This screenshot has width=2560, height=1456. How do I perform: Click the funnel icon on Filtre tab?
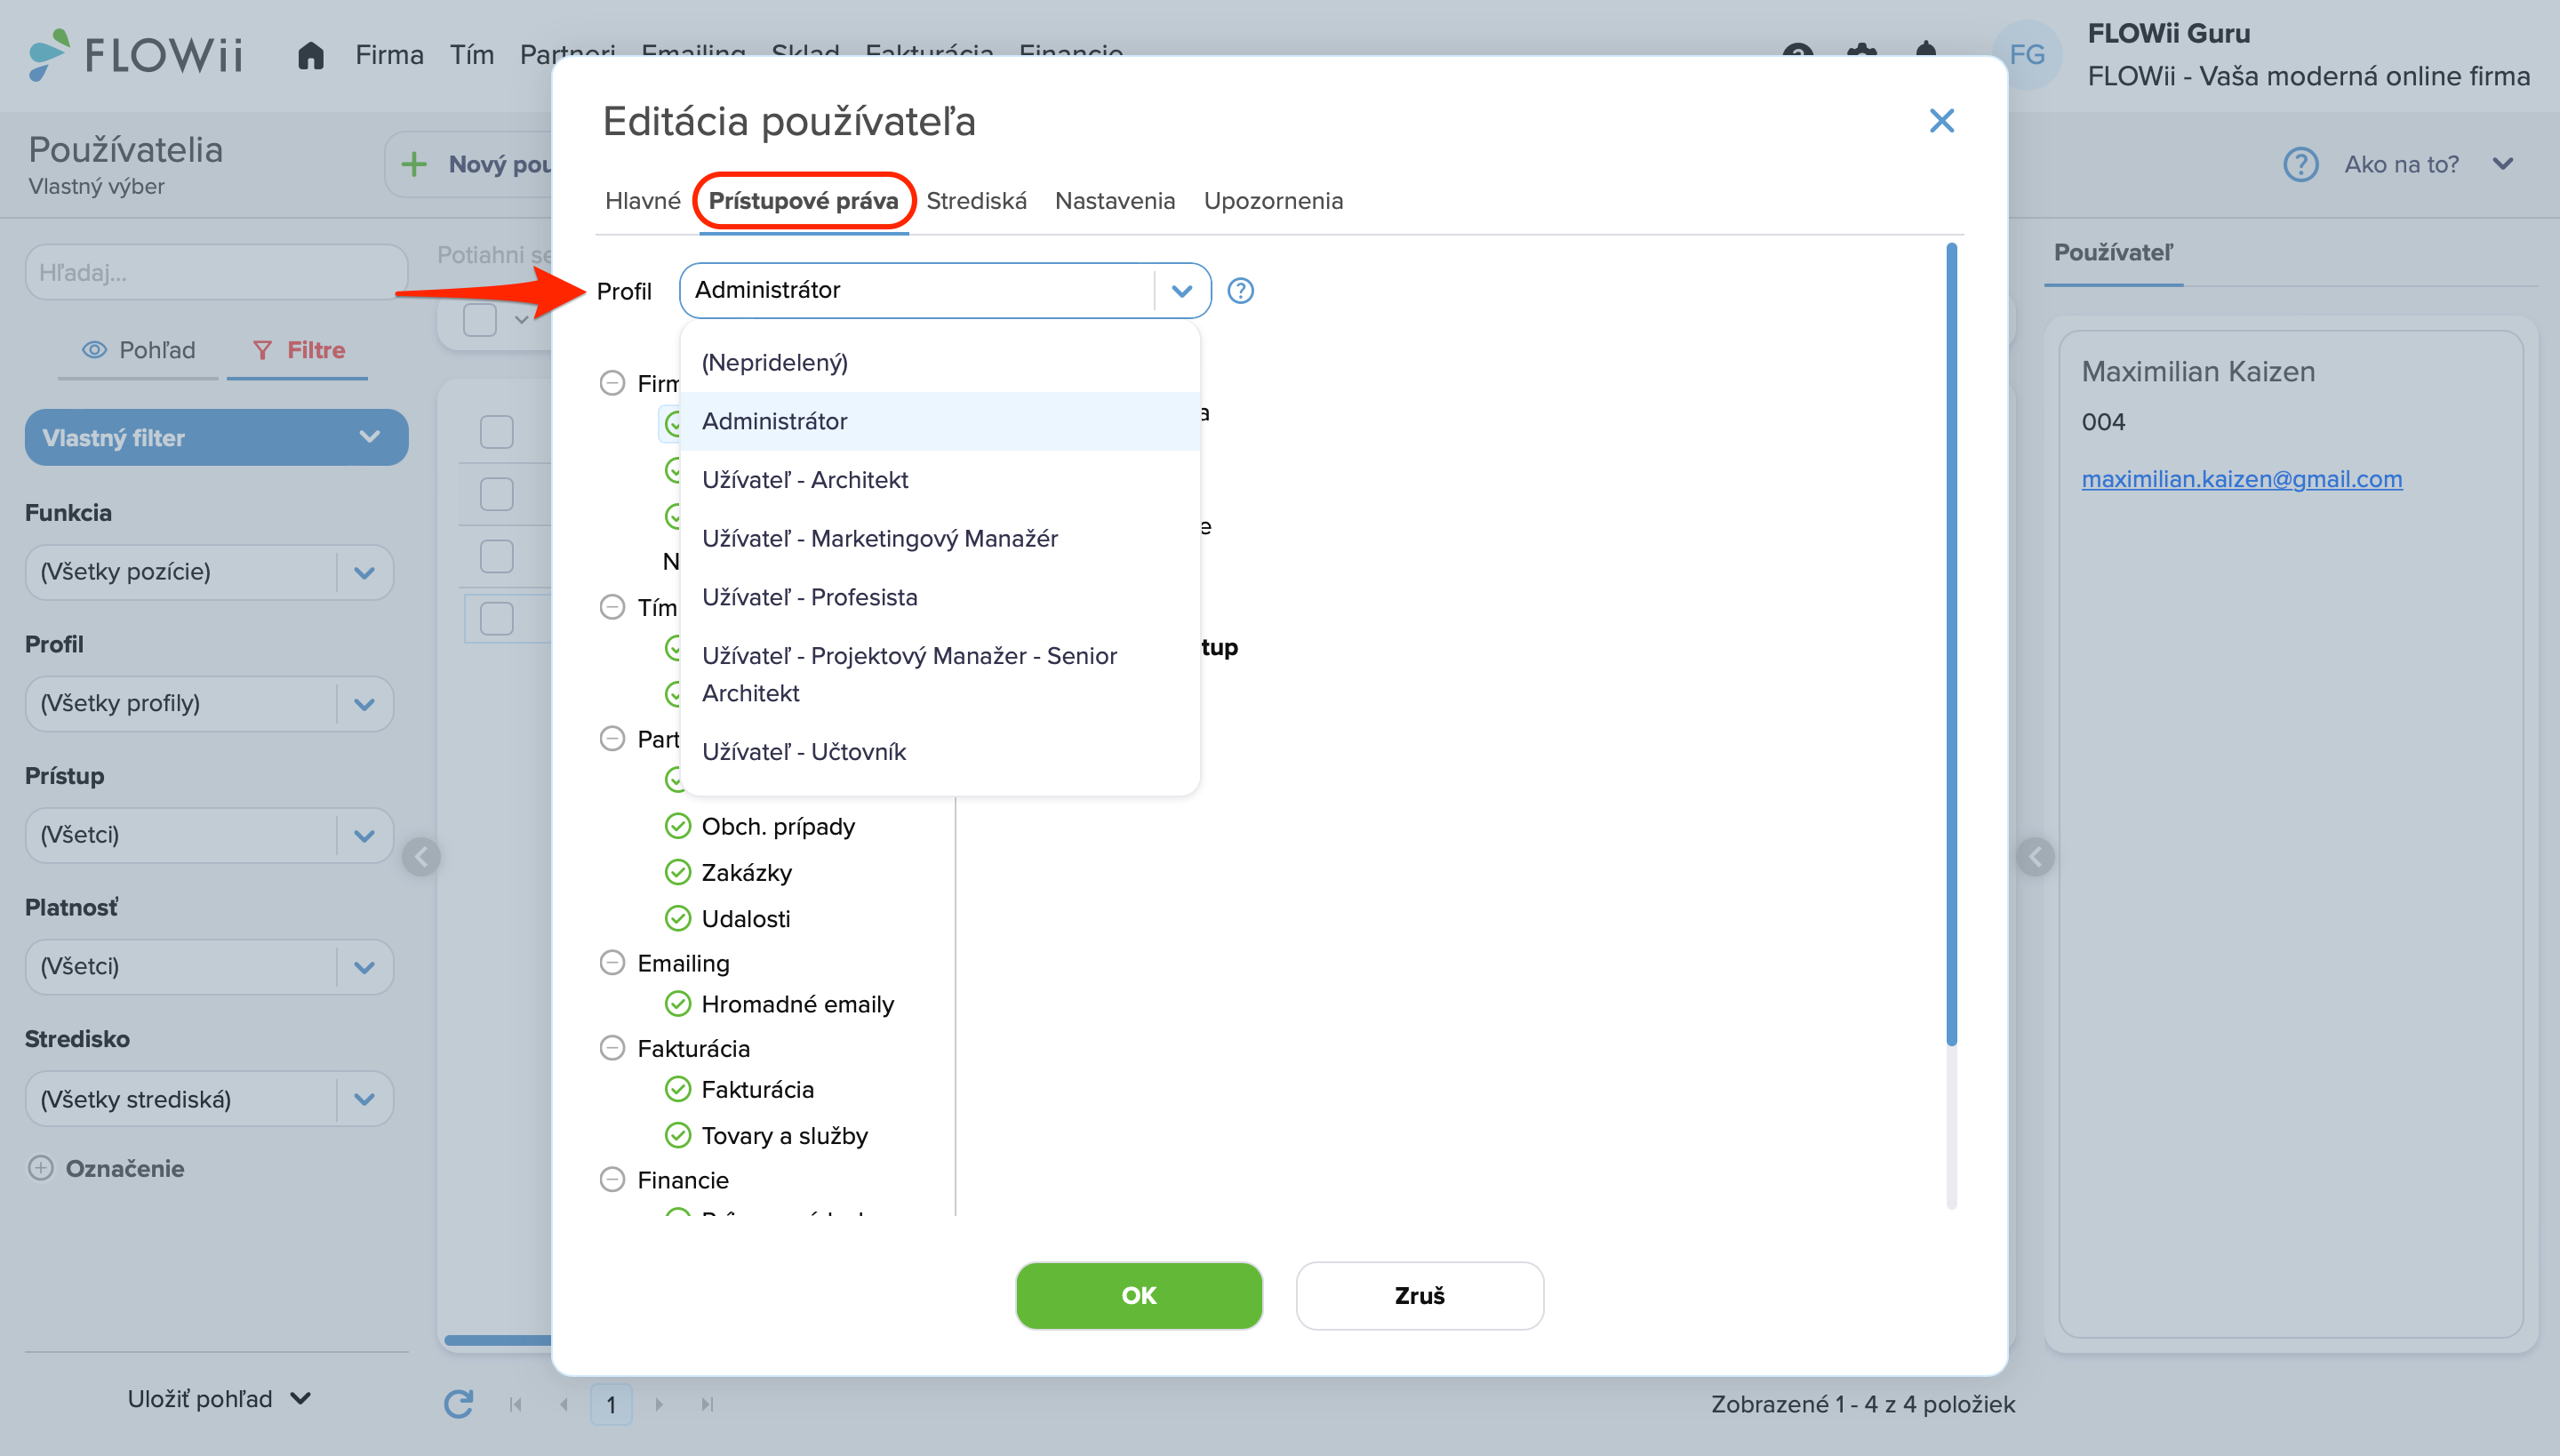click(262, 350)
